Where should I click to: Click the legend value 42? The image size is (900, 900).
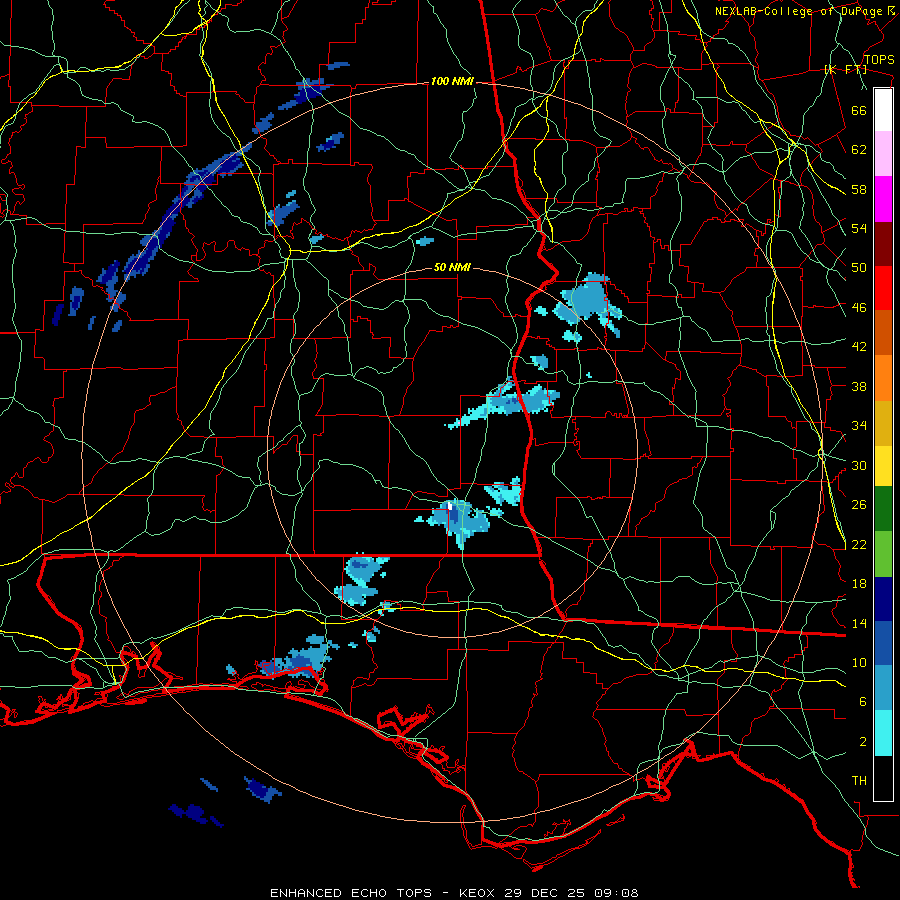(x=859, y=346)
